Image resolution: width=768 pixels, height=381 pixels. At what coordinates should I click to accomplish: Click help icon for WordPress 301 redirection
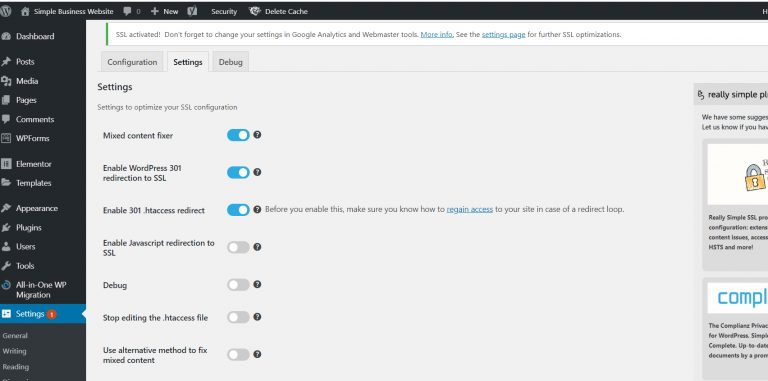pyautogui.click(x=257, y=172)
